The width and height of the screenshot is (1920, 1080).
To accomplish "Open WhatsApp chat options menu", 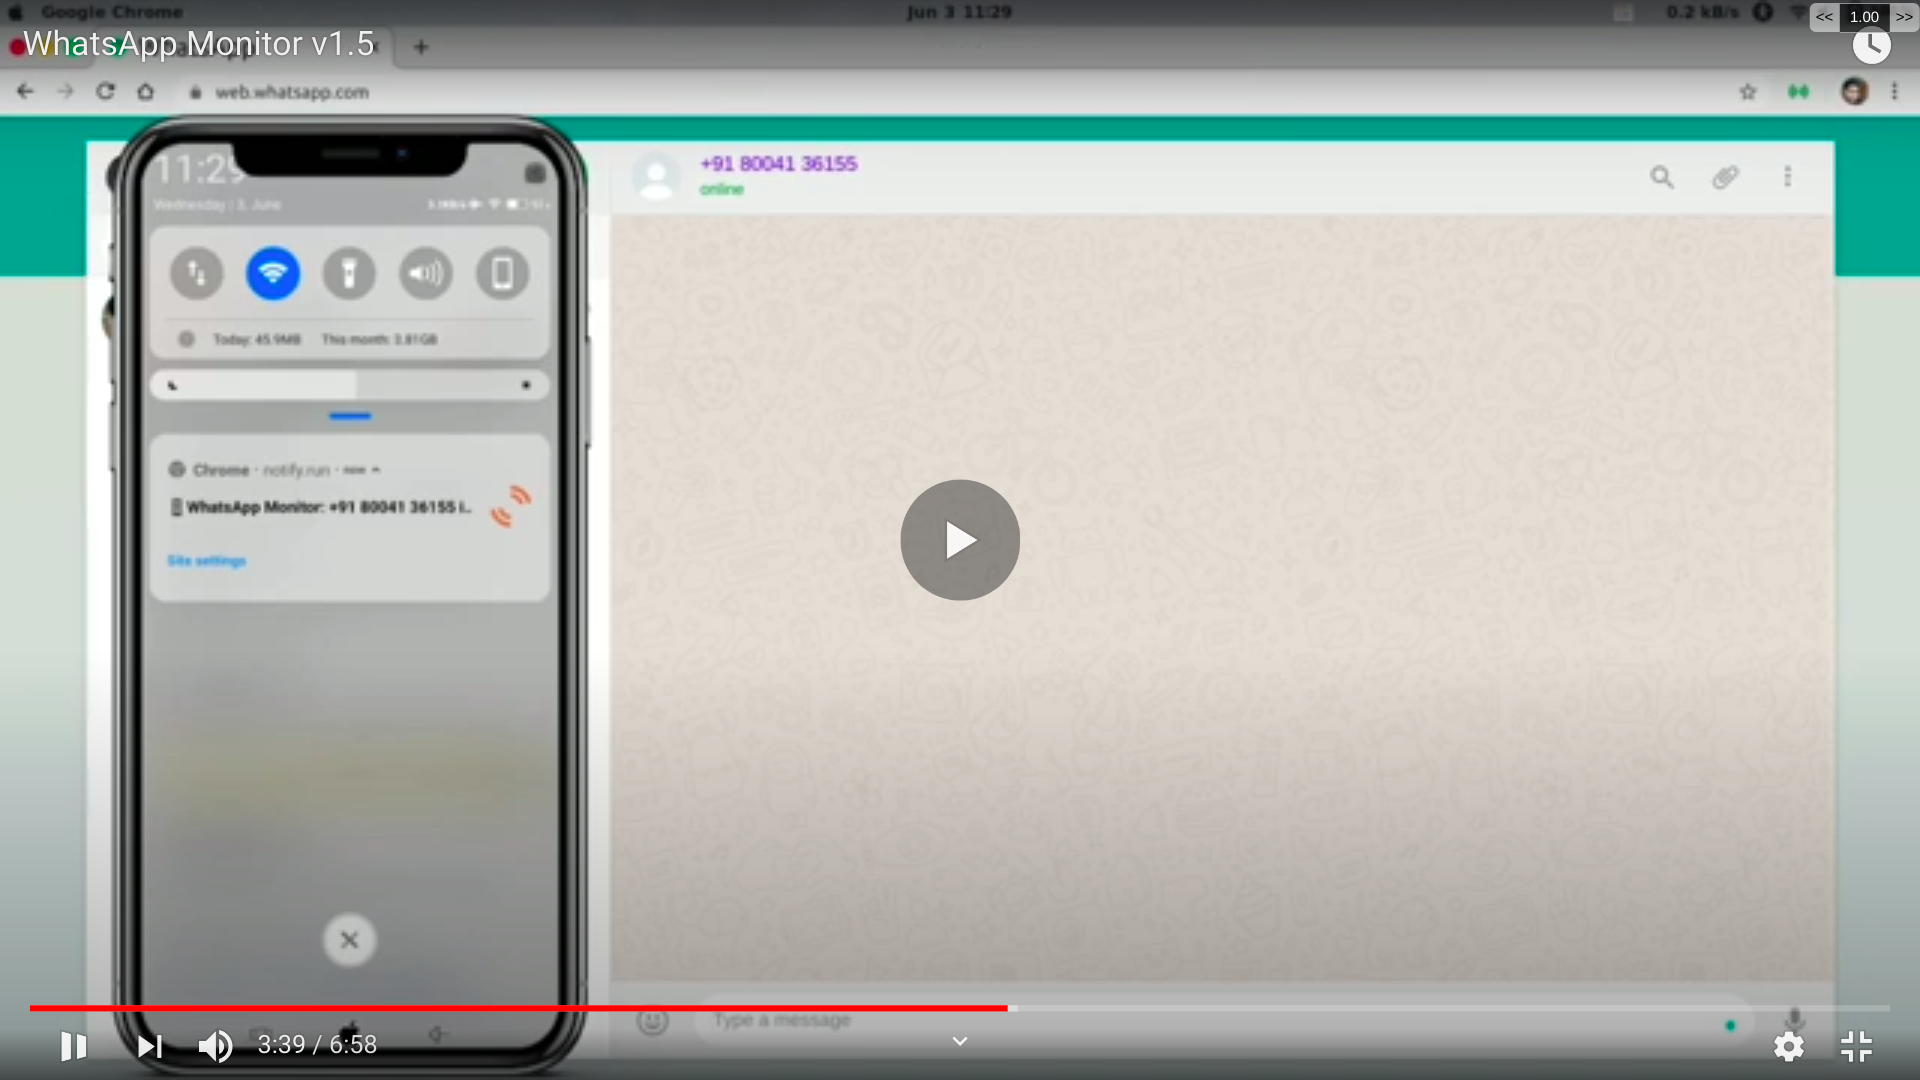I will pyautogui.click(x=1787, y=177).
